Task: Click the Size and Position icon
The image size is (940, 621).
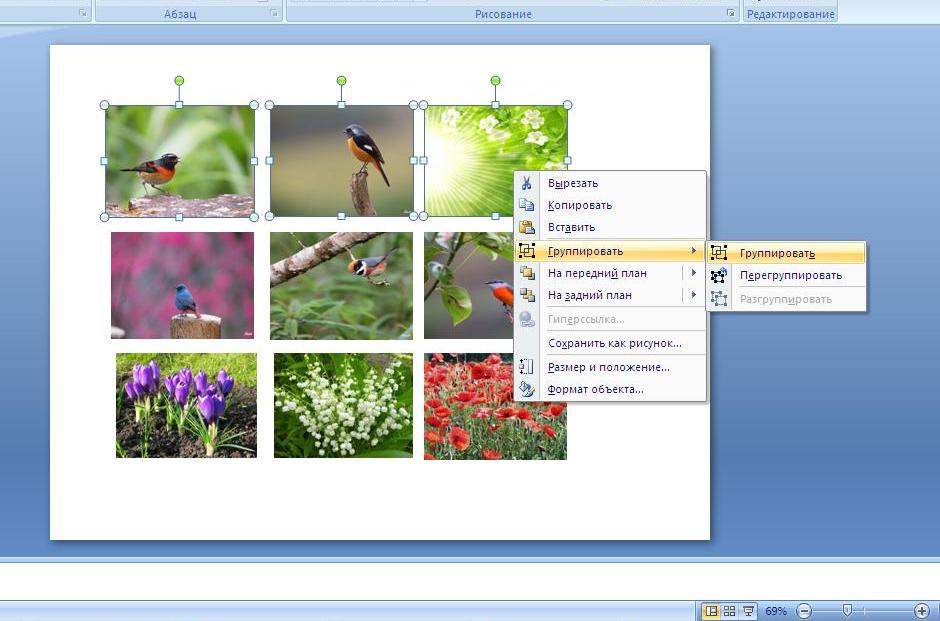Action: tap(526, 367)
